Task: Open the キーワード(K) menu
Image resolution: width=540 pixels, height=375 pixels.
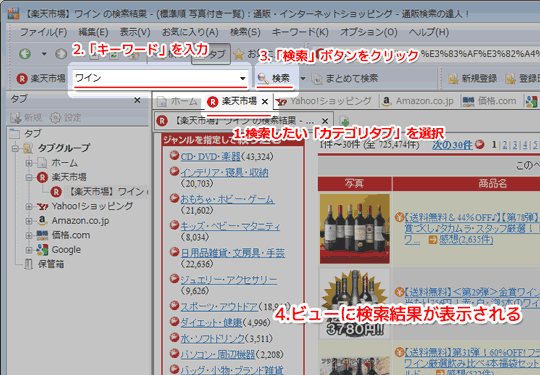Action: click(x=300, y=32)
